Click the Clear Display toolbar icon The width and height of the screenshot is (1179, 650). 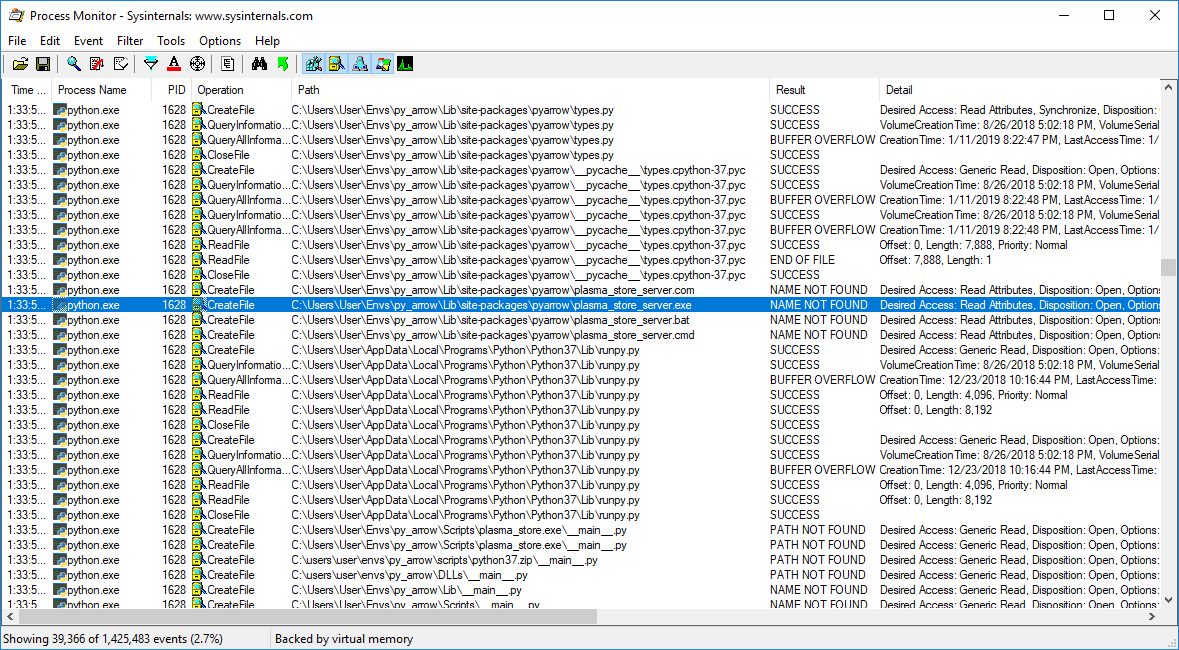tap(95, 63)
